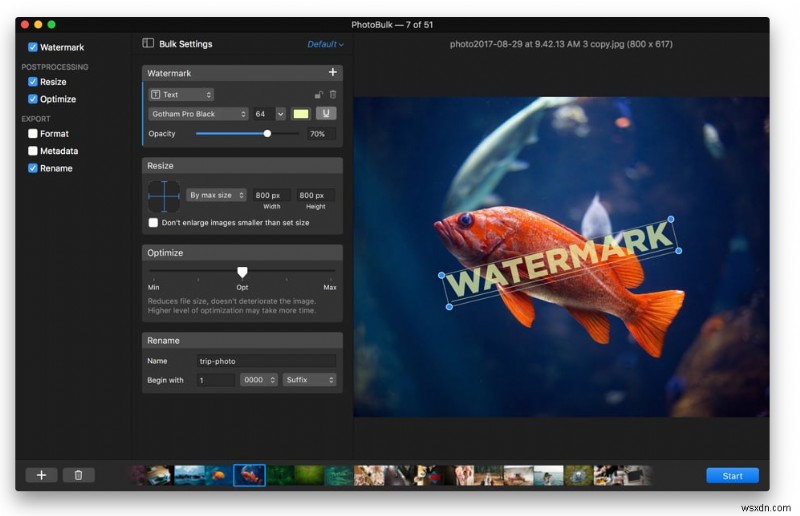Check Don't enlarge images smaller than set size
The width and height of the screenshot is (800, 516).
(153, 223)
